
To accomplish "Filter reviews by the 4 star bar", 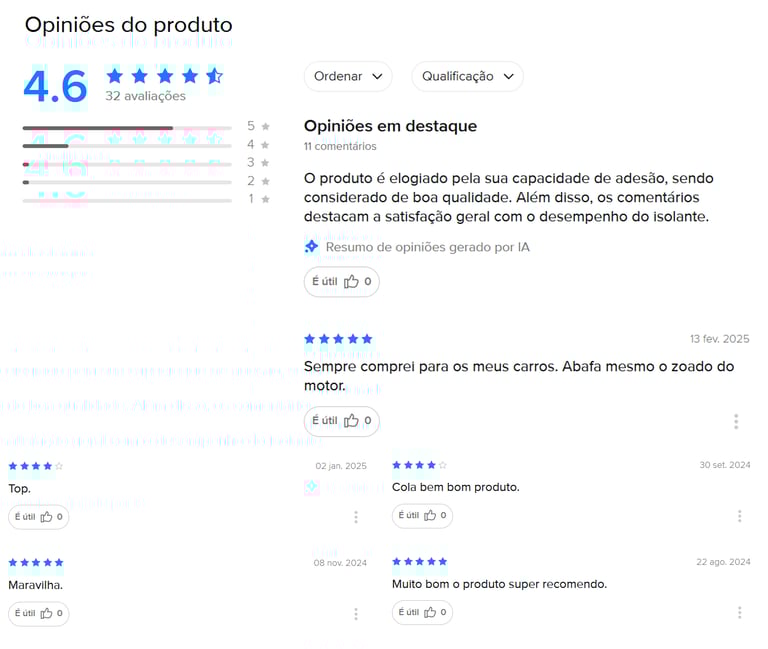I will (x=126, y=146).
